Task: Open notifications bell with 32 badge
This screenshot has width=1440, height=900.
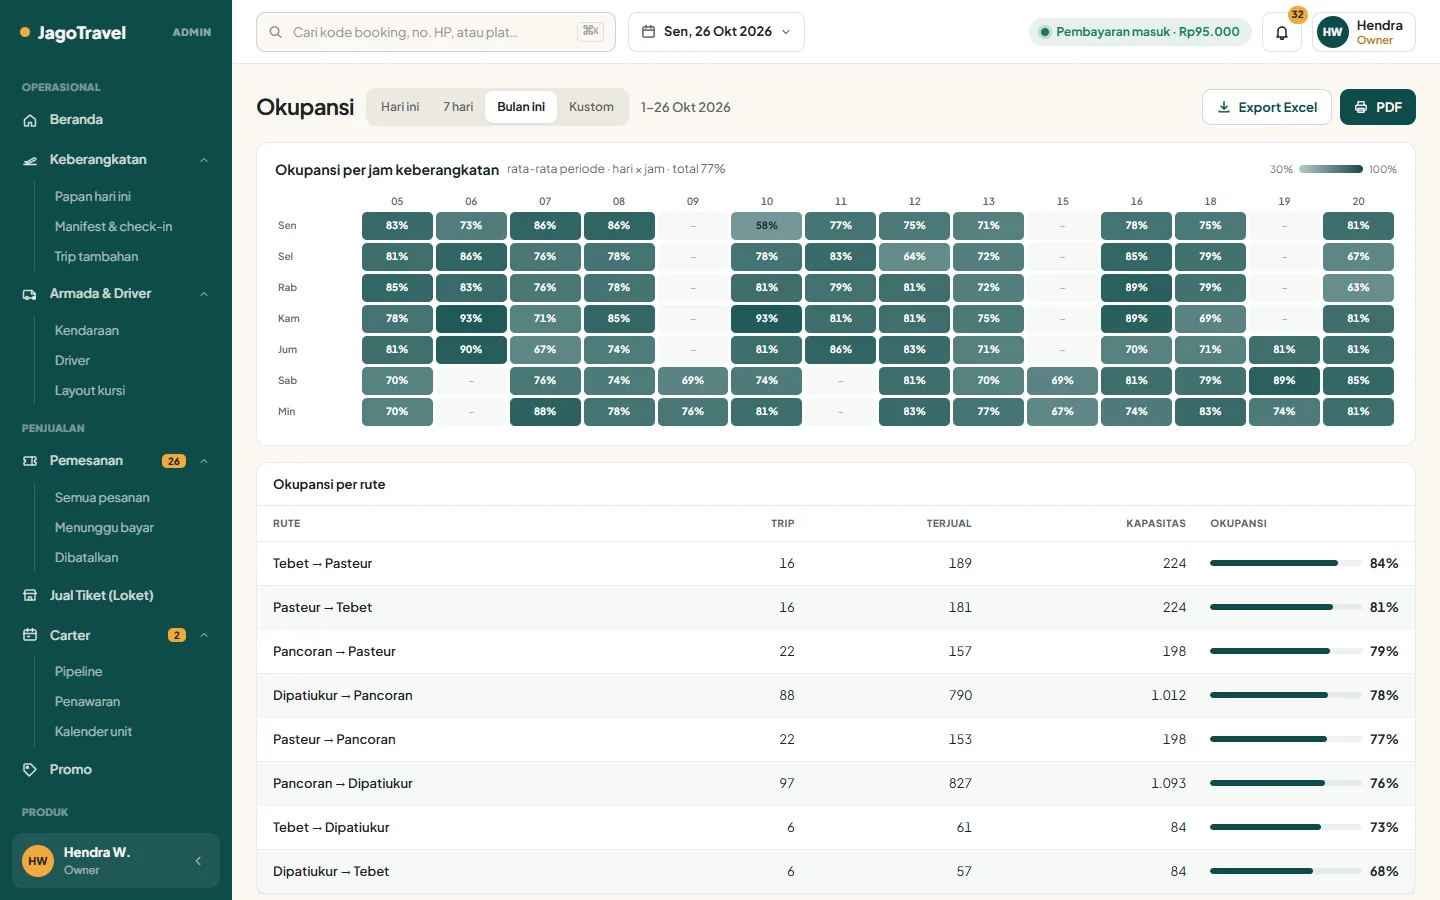Action: pyautogui.click(x=1282, y=32)
